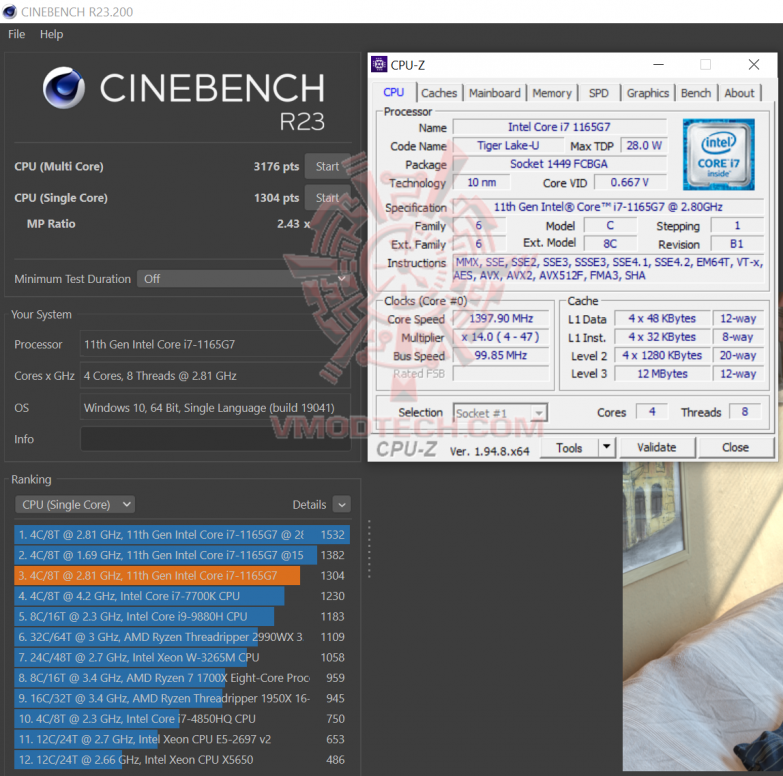Select ranking row 2 scoring 1382
Screen dimensions: 783x776
pyautogui.click(x=182, y=555)
